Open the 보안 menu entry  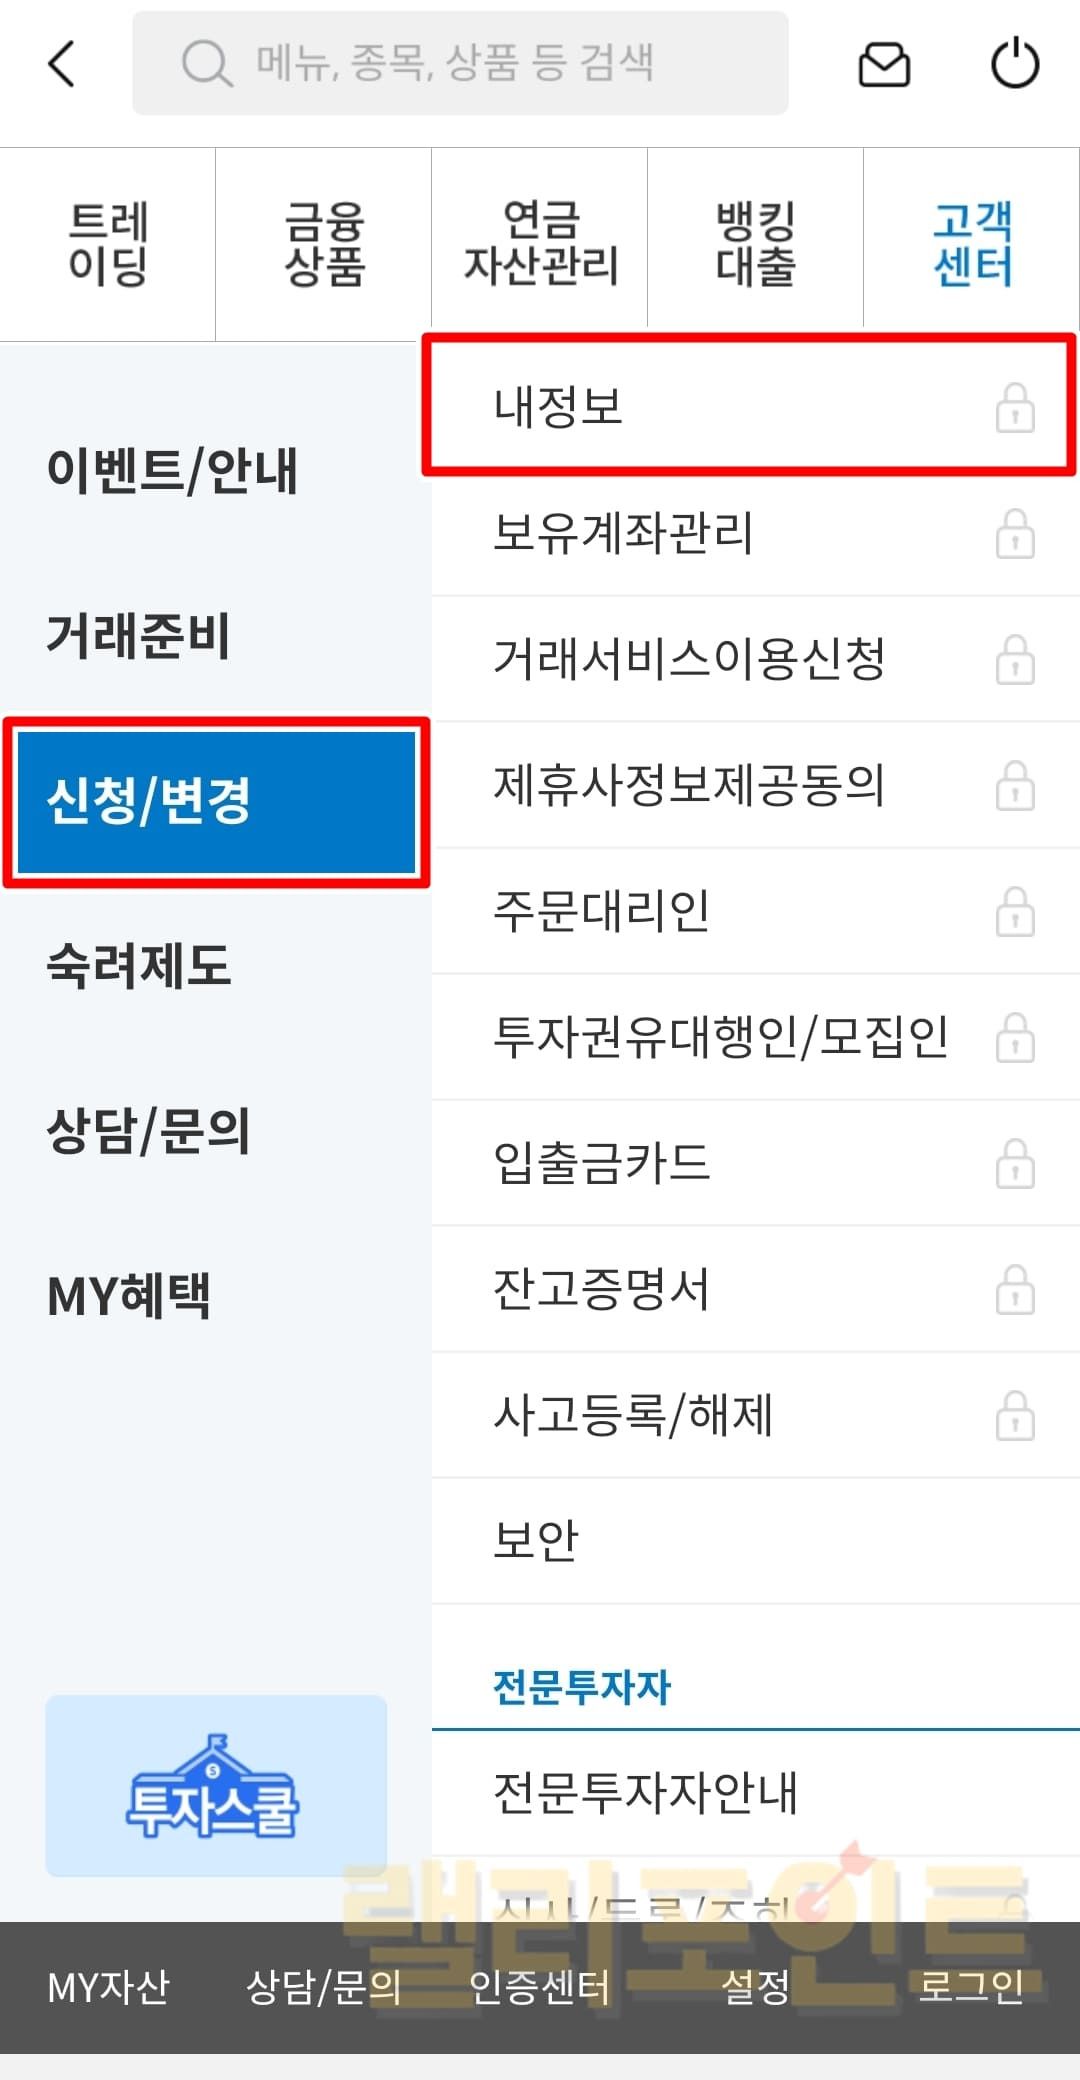(756, 1541)
